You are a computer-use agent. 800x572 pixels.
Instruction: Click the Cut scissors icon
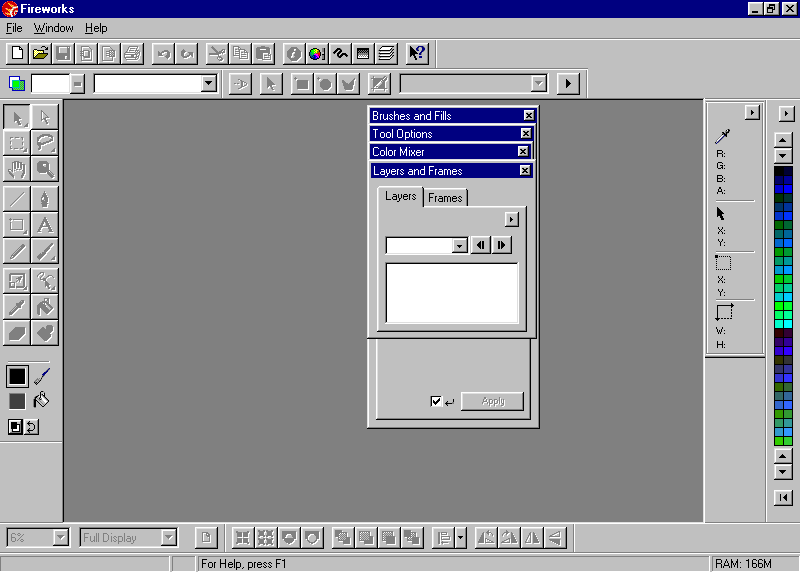click(x=218, y=54)
